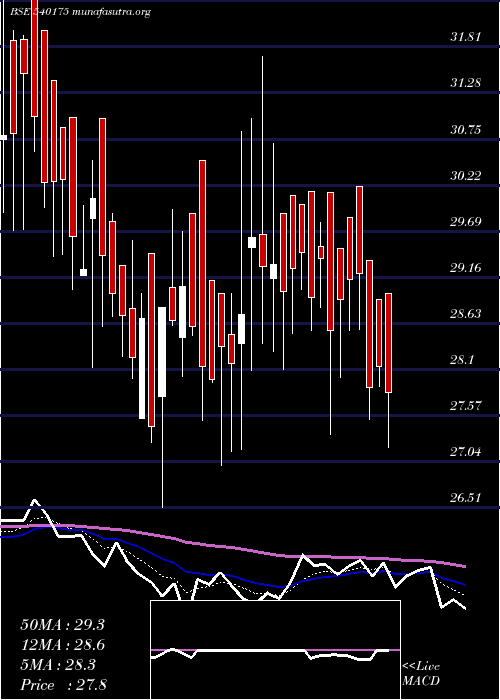
Task: Click the large white candlestick with the longest lower wick
Action: [x=162, y=352]
